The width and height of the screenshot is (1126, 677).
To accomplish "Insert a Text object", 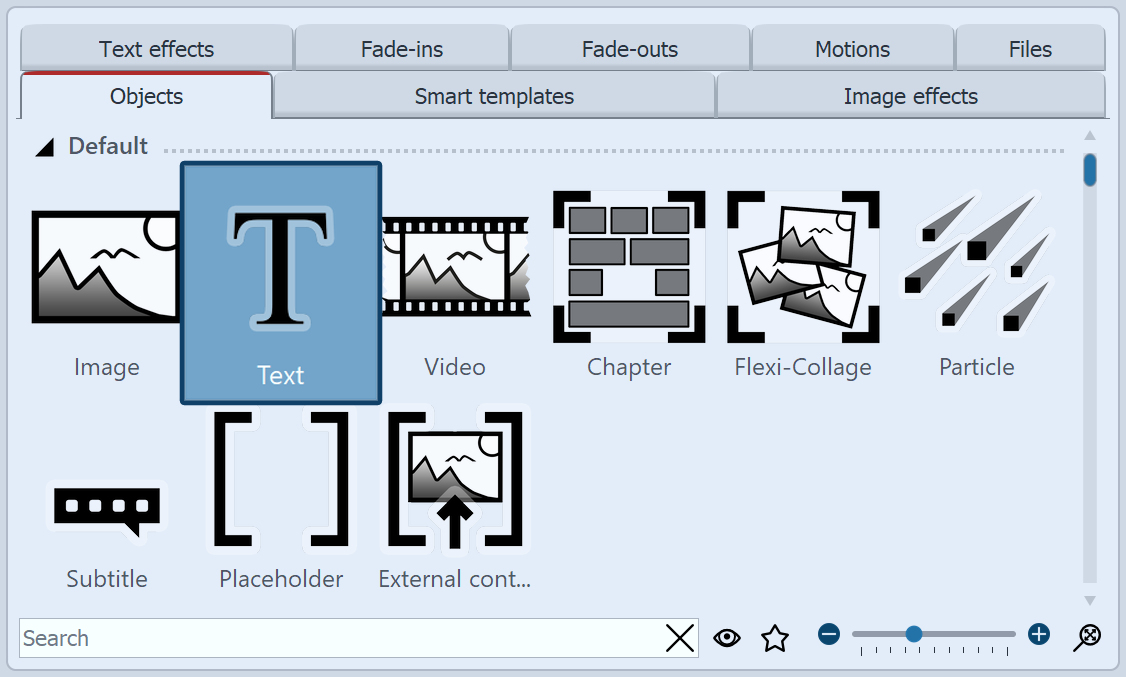I will pos(280,282).
